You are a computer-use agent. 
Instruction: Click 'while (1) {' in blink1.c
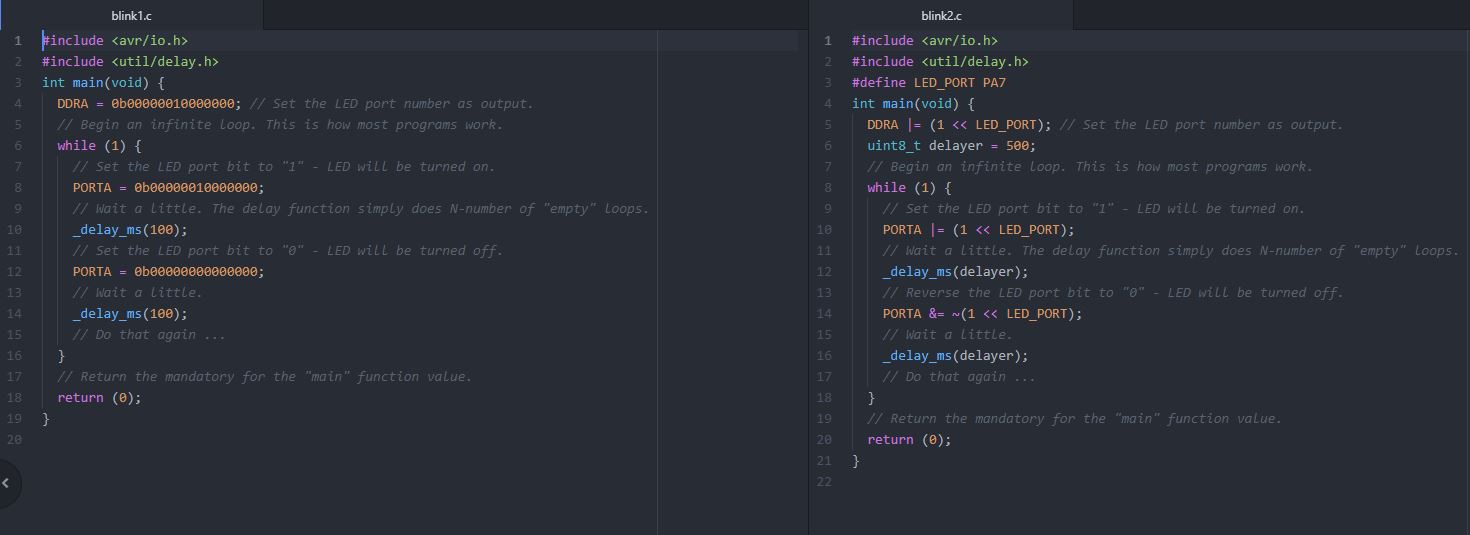pos(99,146)
